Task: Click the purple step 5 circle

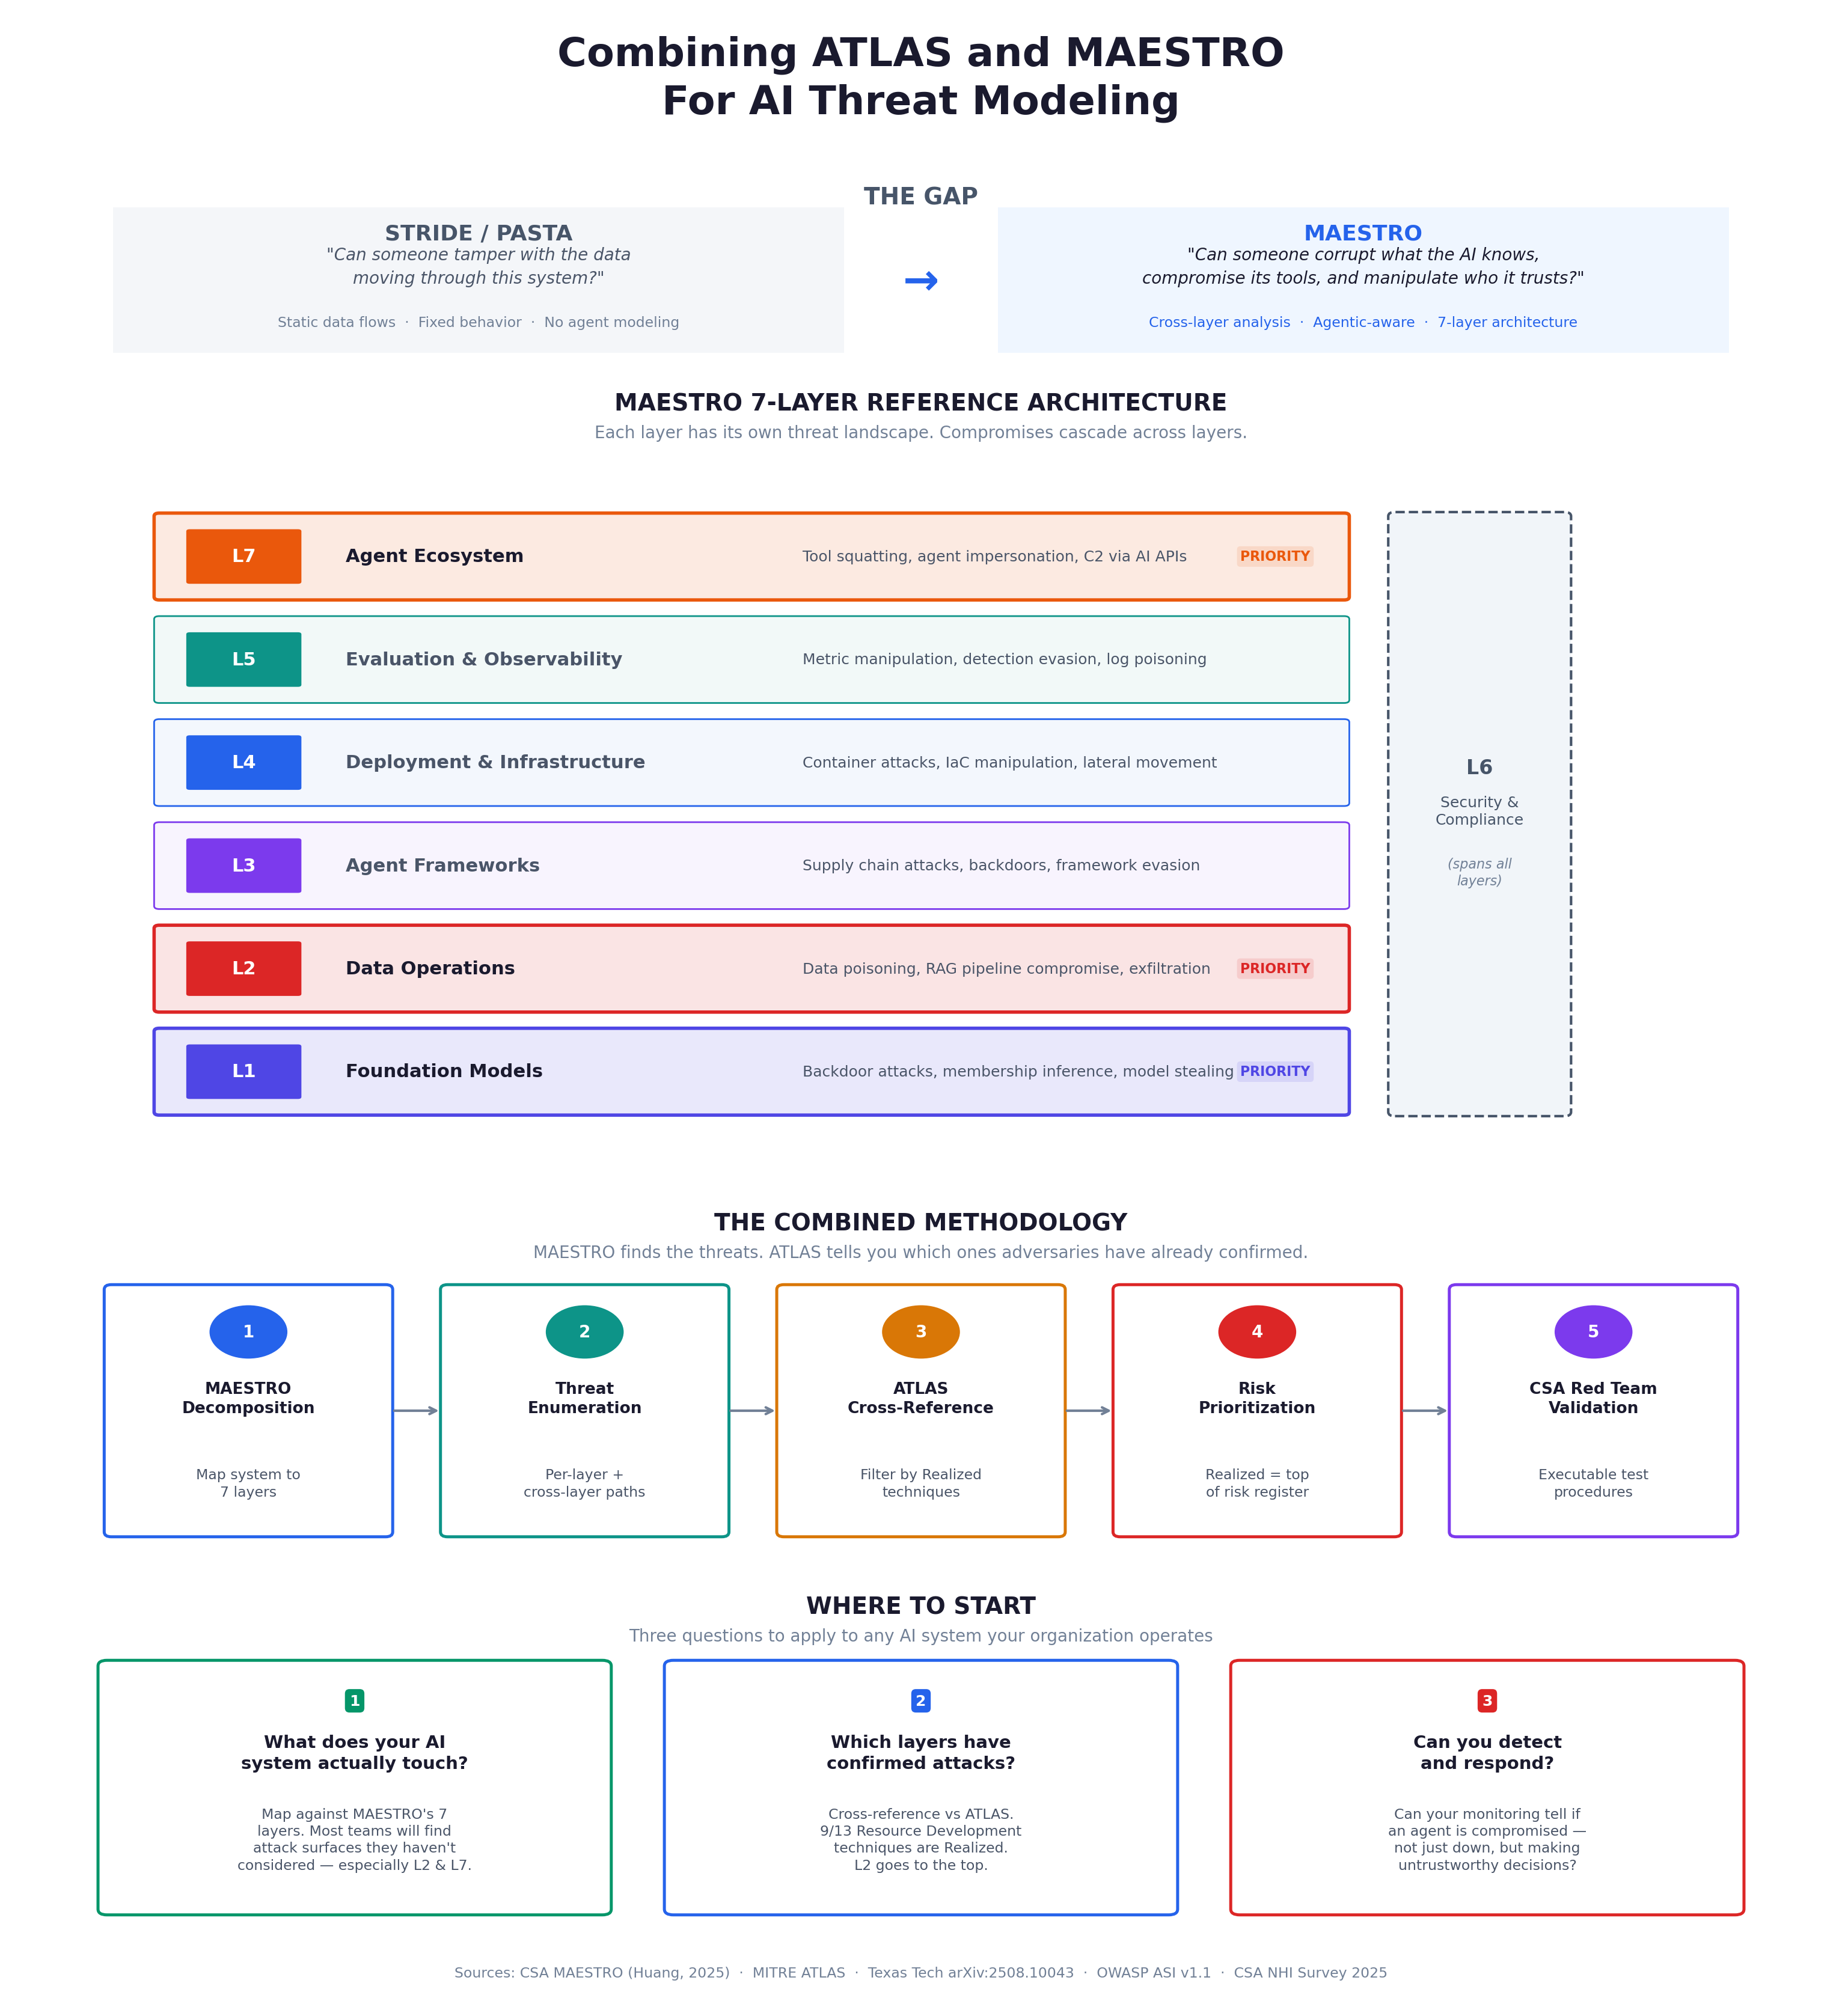Action: 1592,1331
